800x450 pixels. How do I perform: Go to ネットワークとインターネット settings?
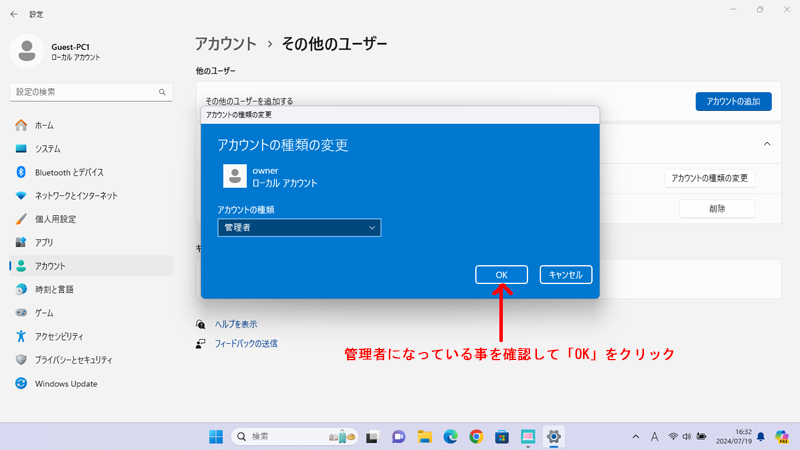pos(75,196)
